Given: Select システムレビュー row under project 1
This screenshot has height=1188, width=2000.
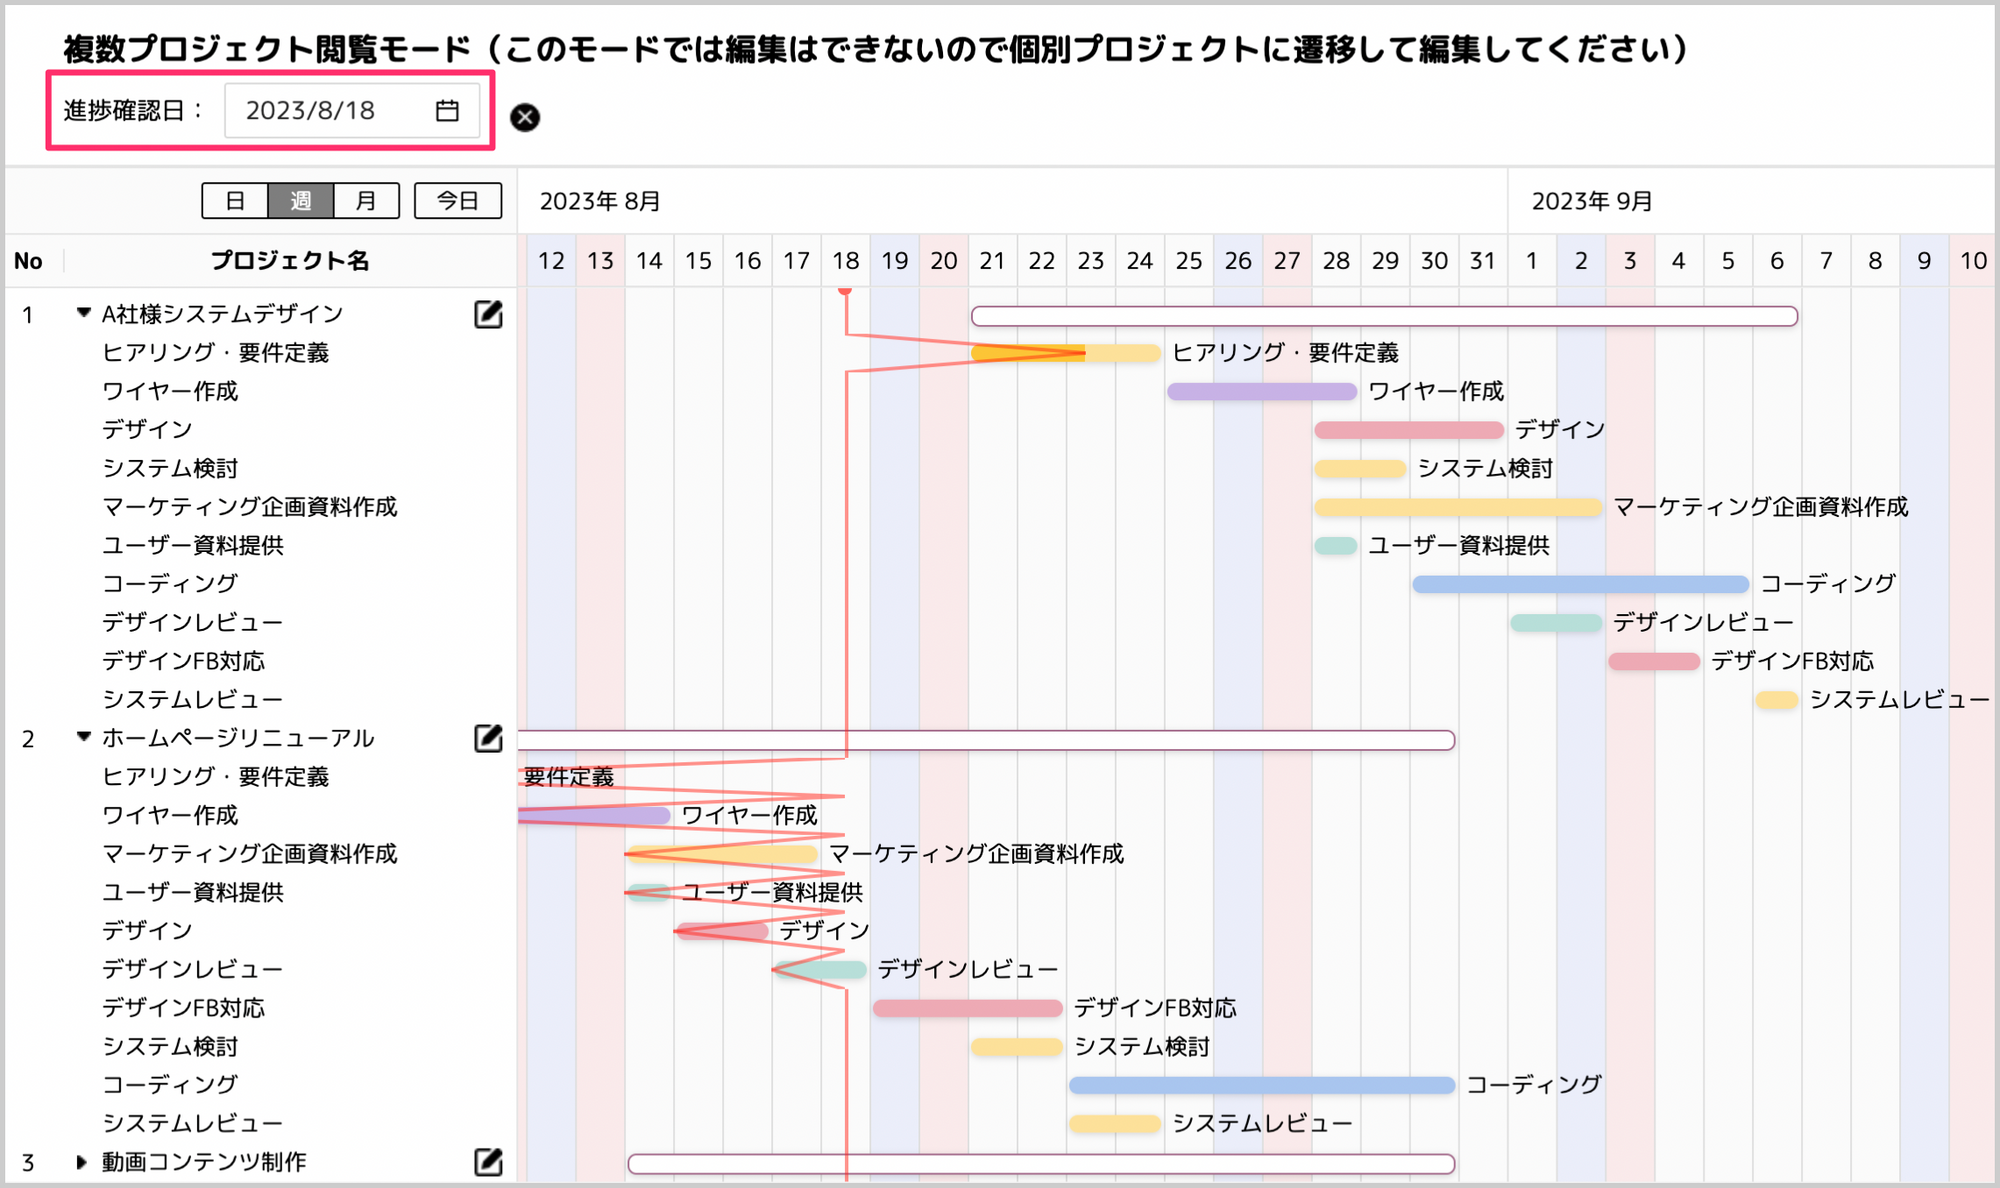Looking at the screenshot, I should [x=192, y=699].
